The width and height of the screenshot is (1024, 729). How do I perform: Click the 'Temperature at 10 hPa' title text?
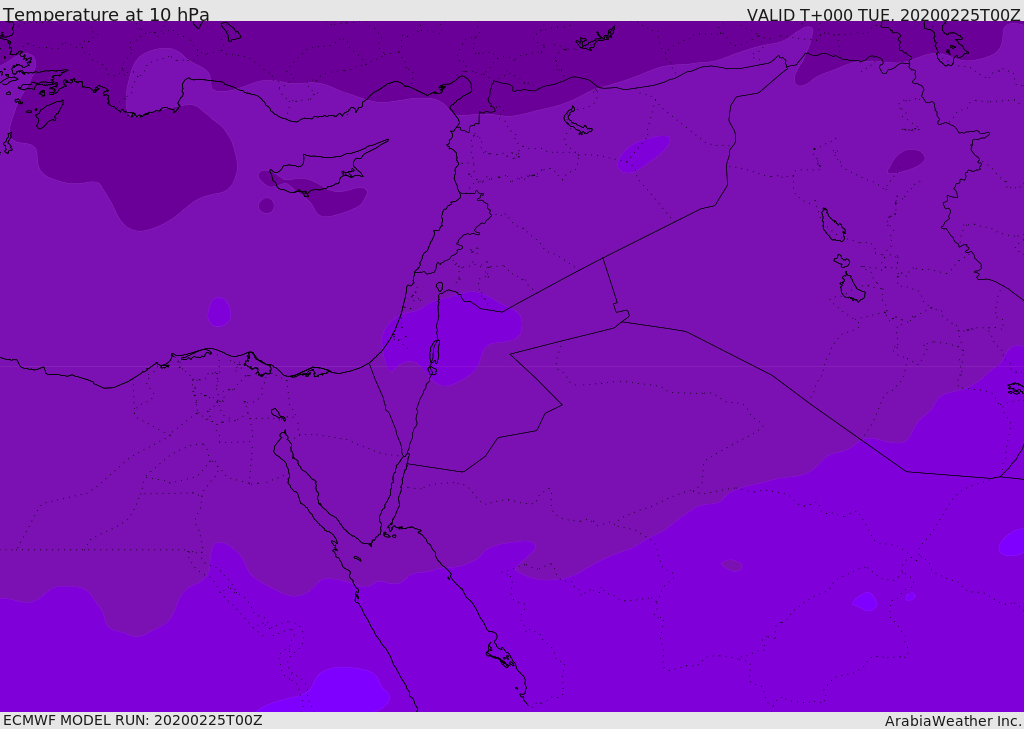click(106, 14)
